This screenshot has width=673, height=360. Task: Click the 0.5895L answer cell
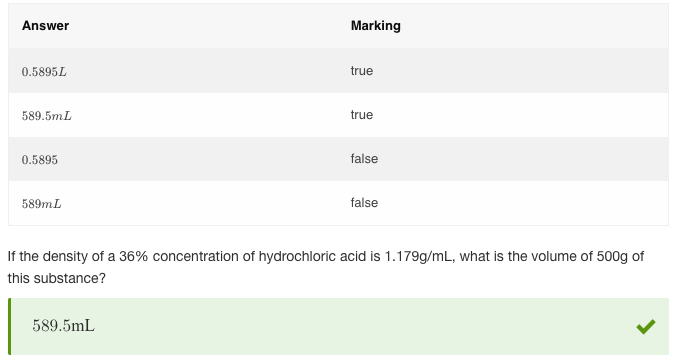[44, 72]
